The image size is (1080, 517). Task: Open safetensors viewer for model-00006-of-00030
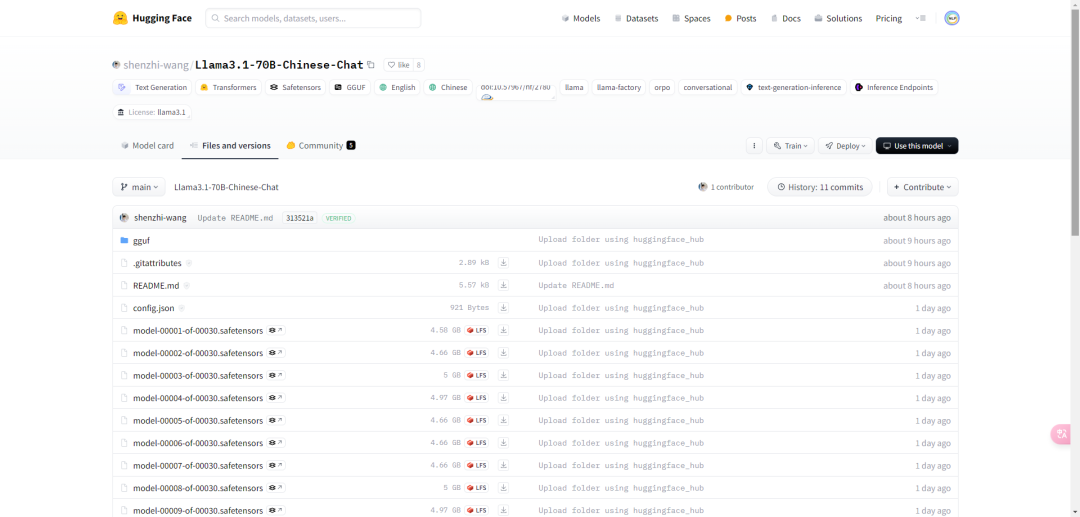click(276, 443)
